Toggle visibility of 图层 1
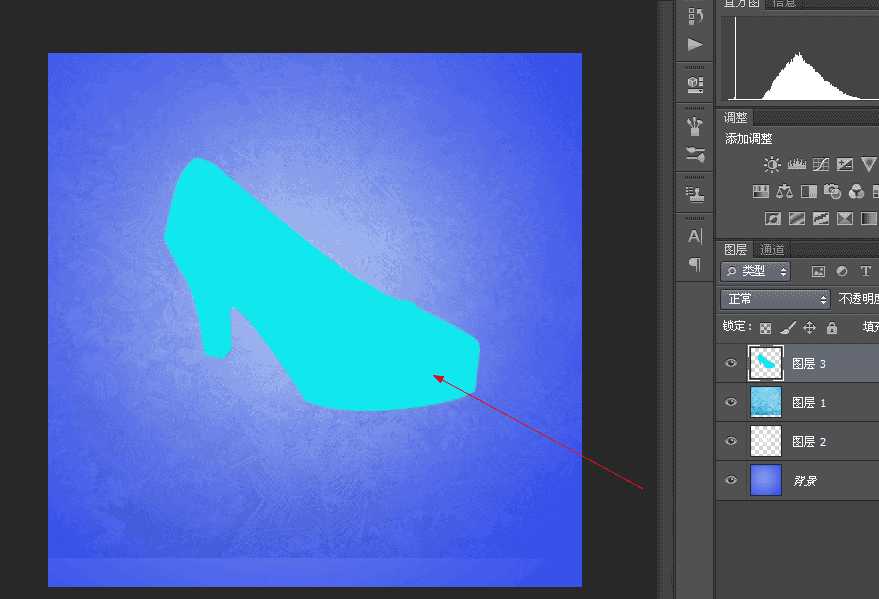The height and width of the screenshot is (599, 879). (x=731, y=402)
